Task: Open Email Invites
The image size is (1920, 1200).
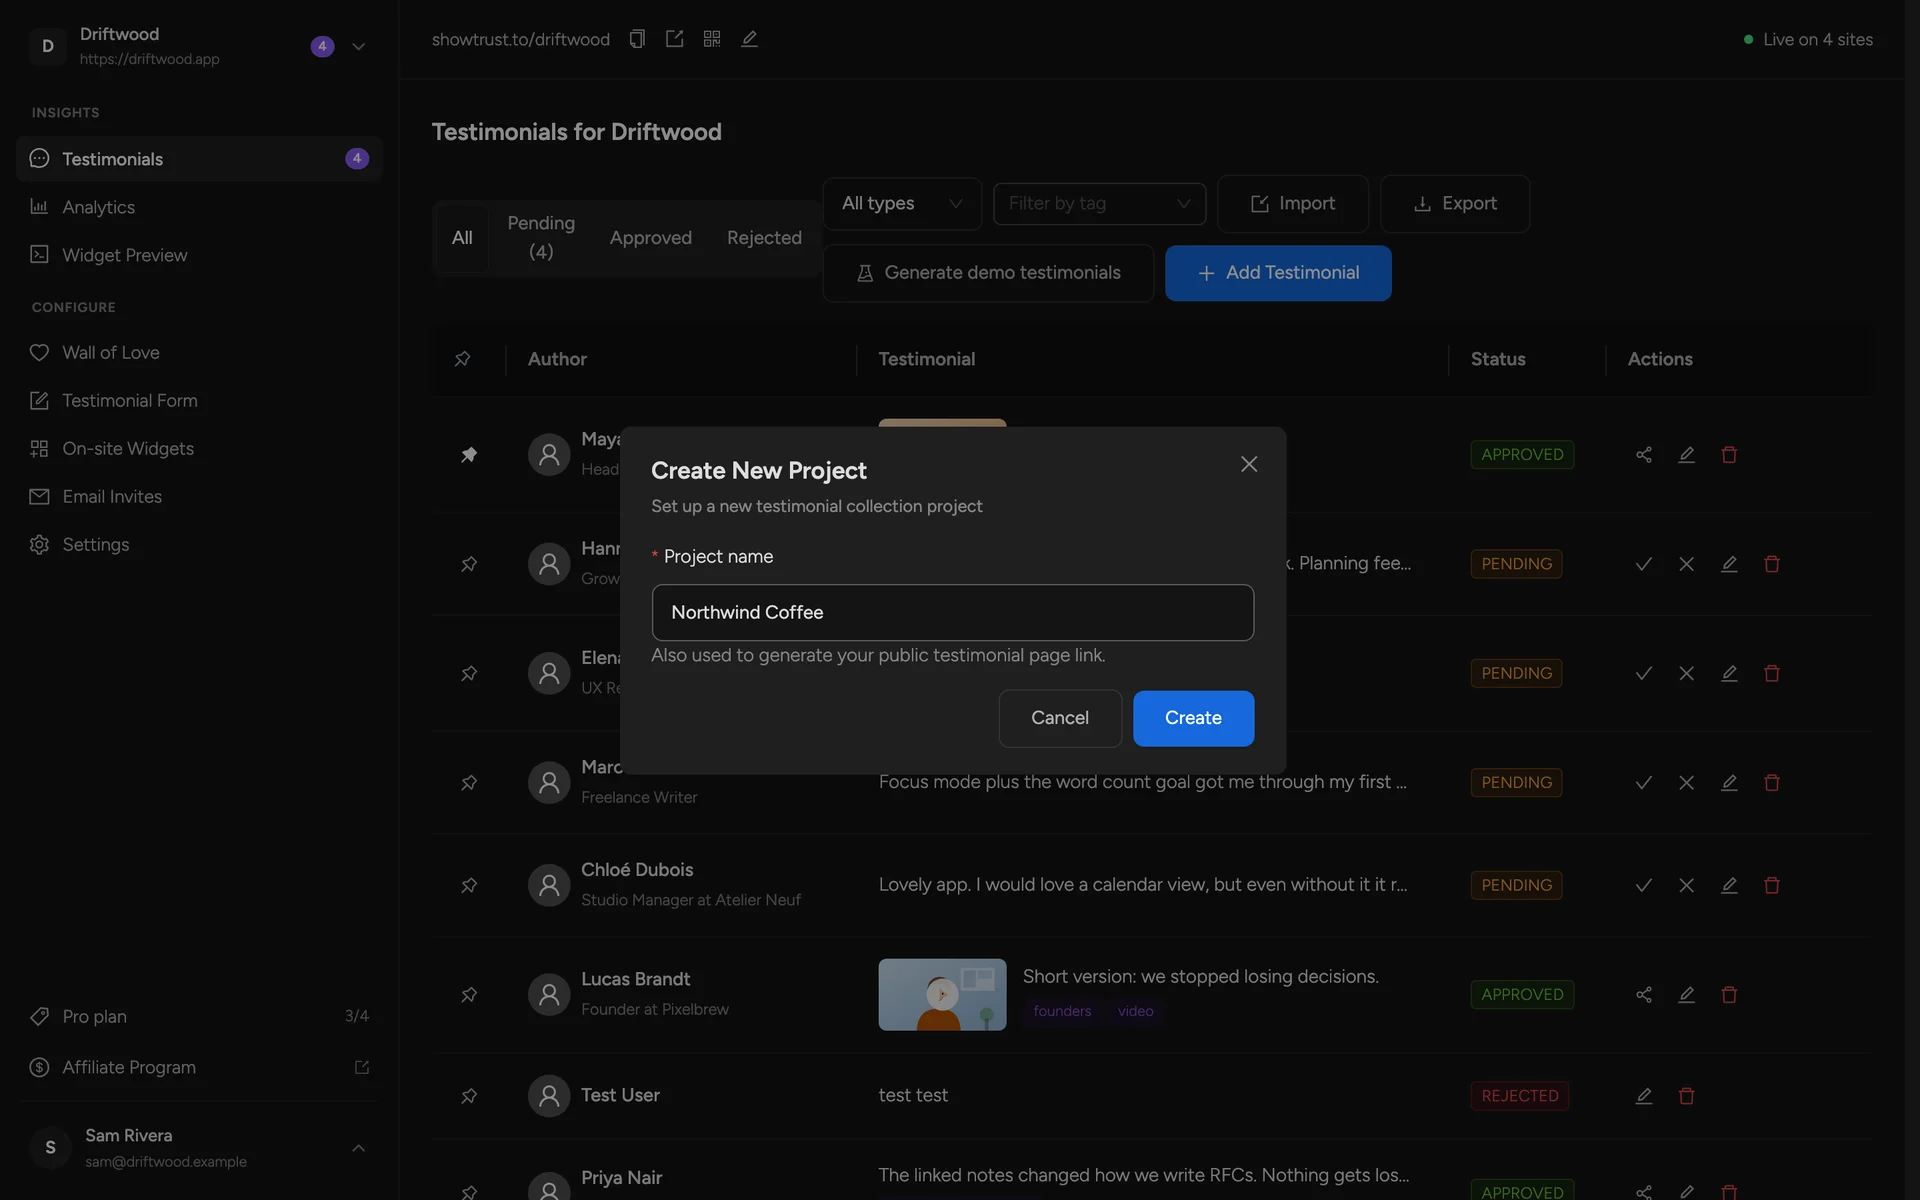Action: pyautogui.click(x=199, y=496)
